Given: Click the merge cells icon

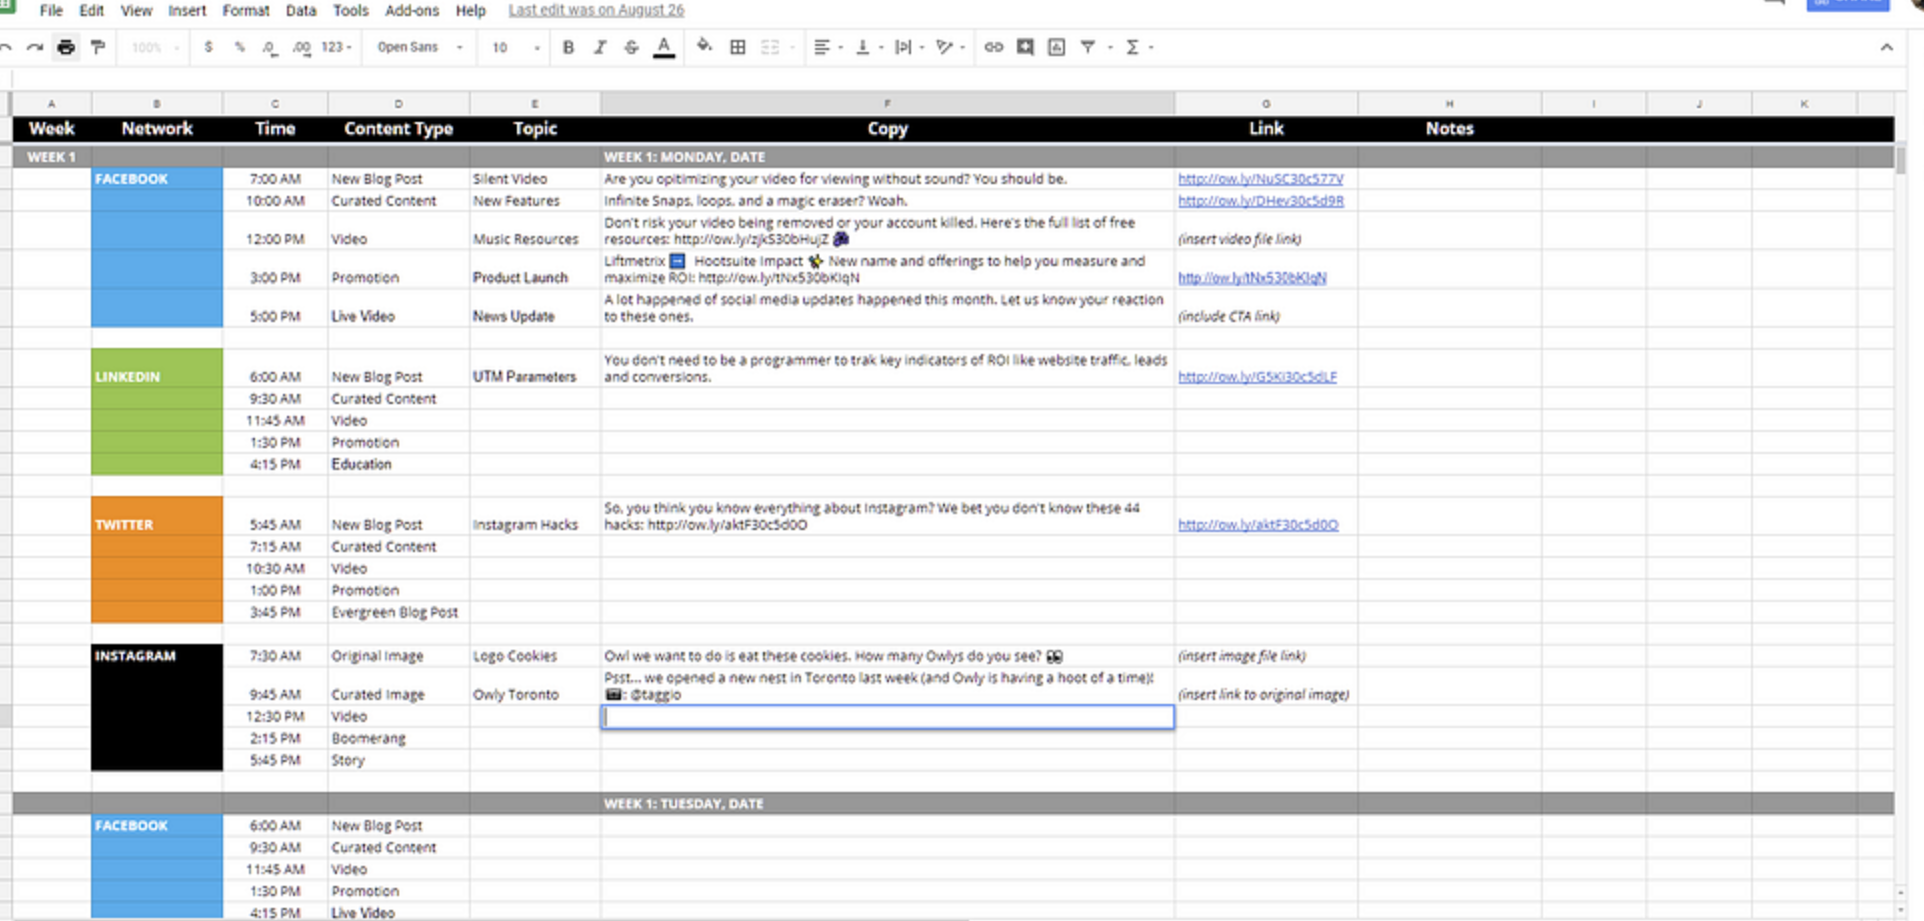Looking at the screenshot, I should coord(770,47).
